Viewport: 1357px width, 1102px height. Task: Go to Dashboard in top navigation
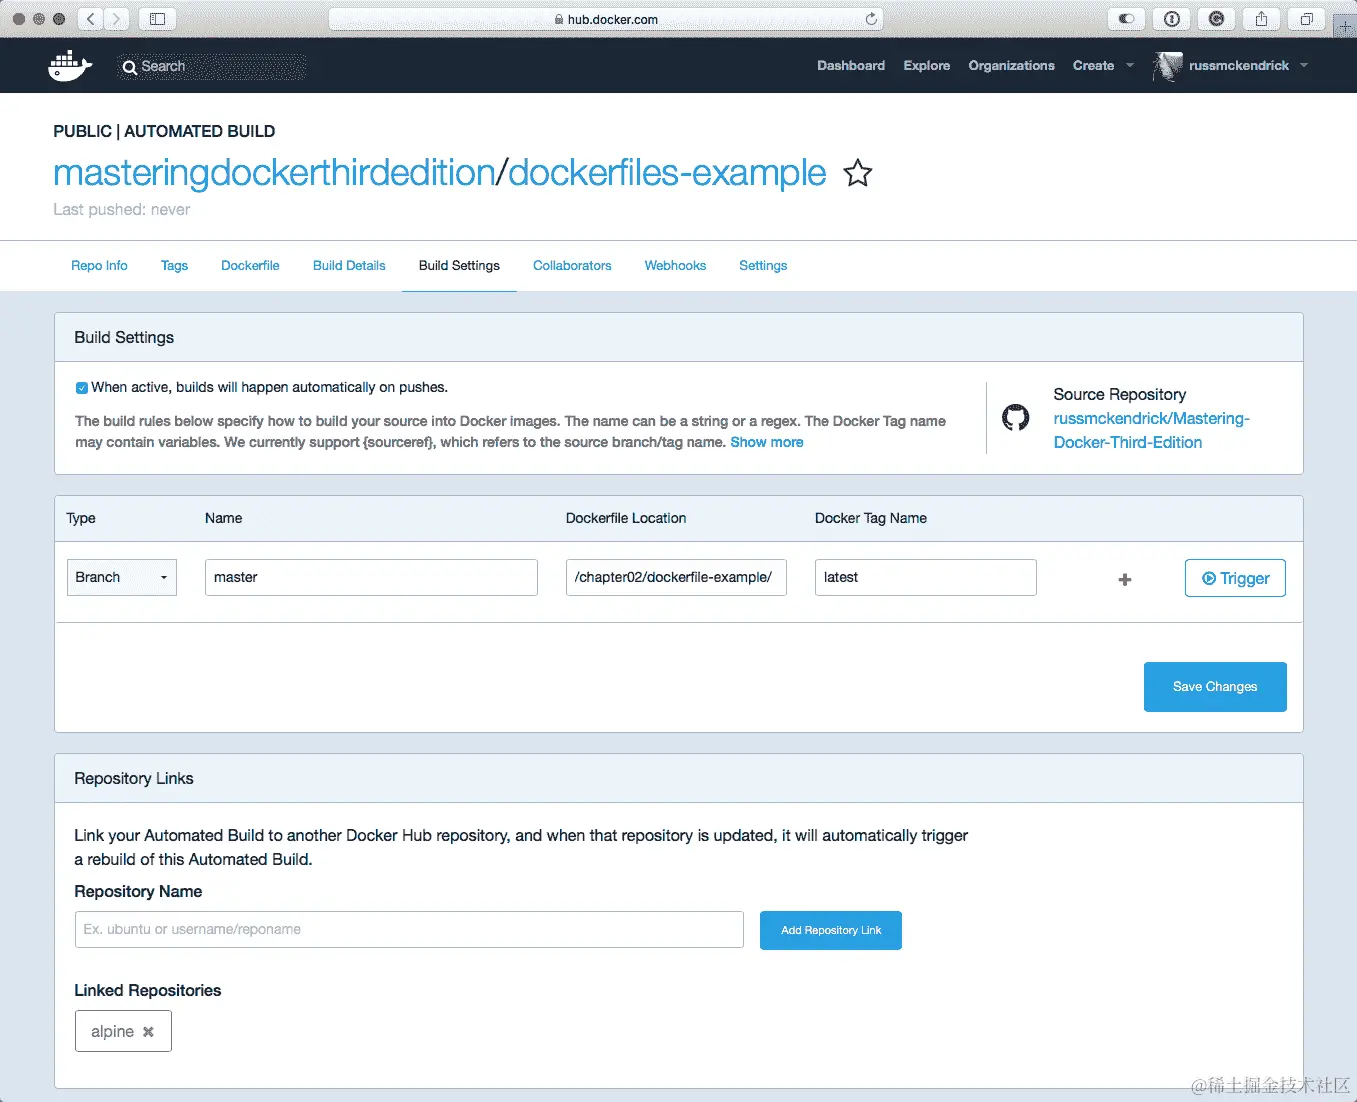[851, 66]
